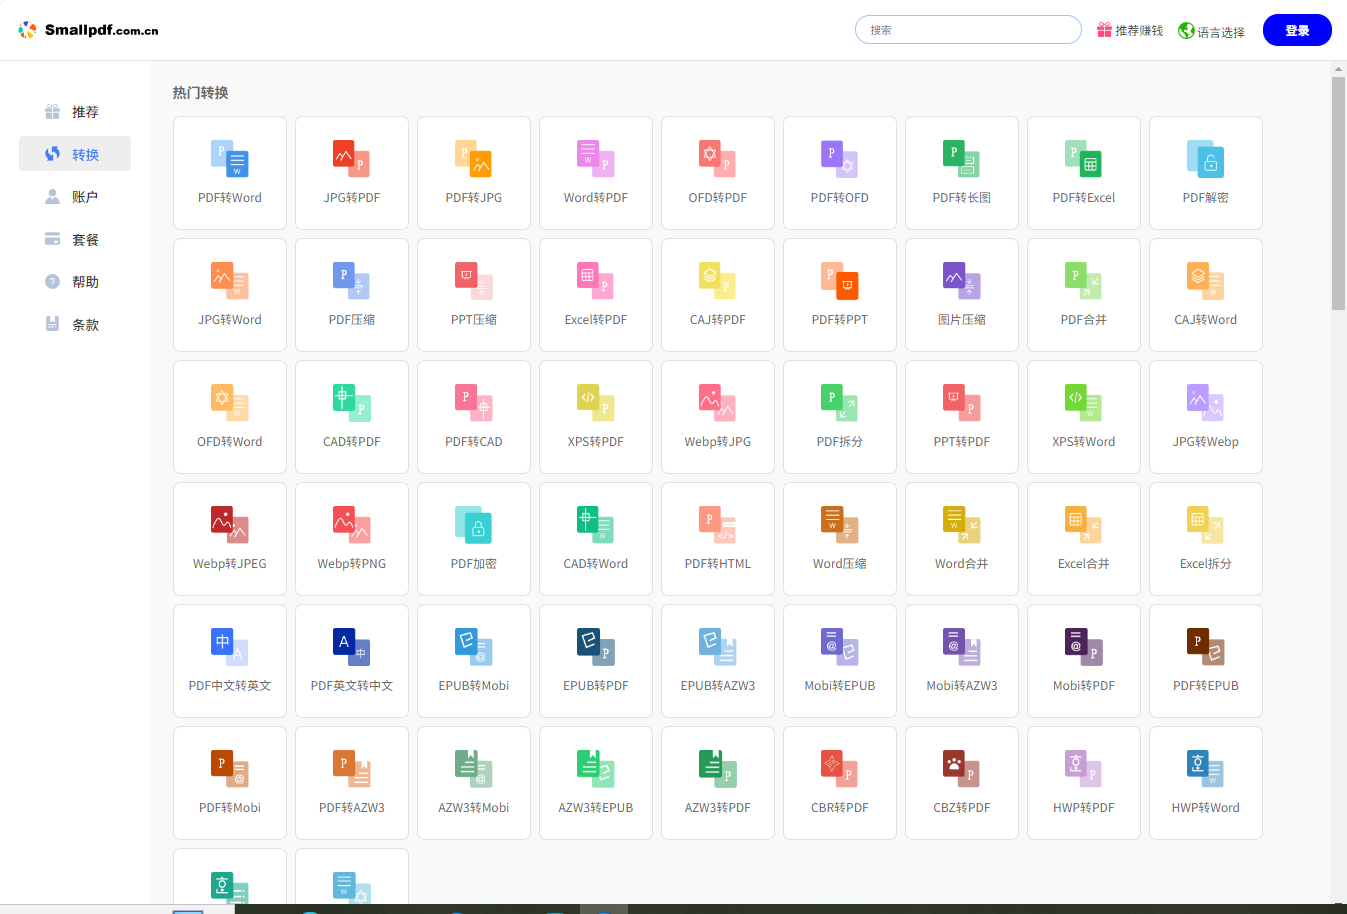This screenshot has width=1347, height=914.
Task: Open the PDF解密 unlock tool
Action: 1205,172
